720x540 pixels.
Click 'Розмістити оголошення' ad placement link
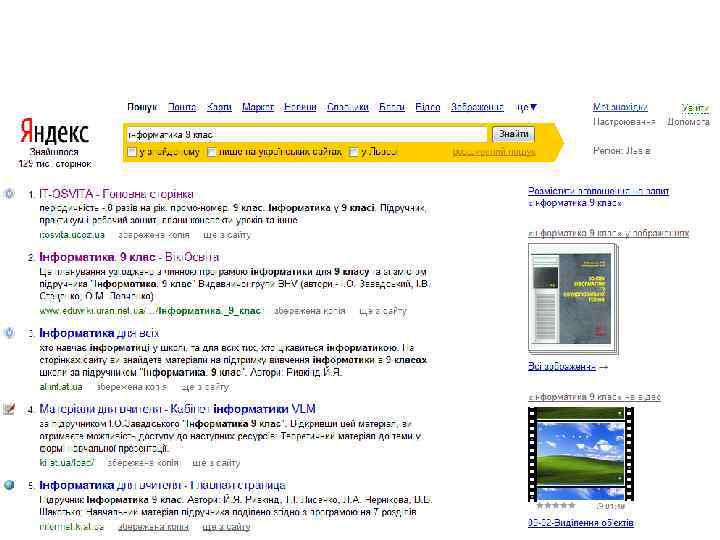tap(598, 191)
